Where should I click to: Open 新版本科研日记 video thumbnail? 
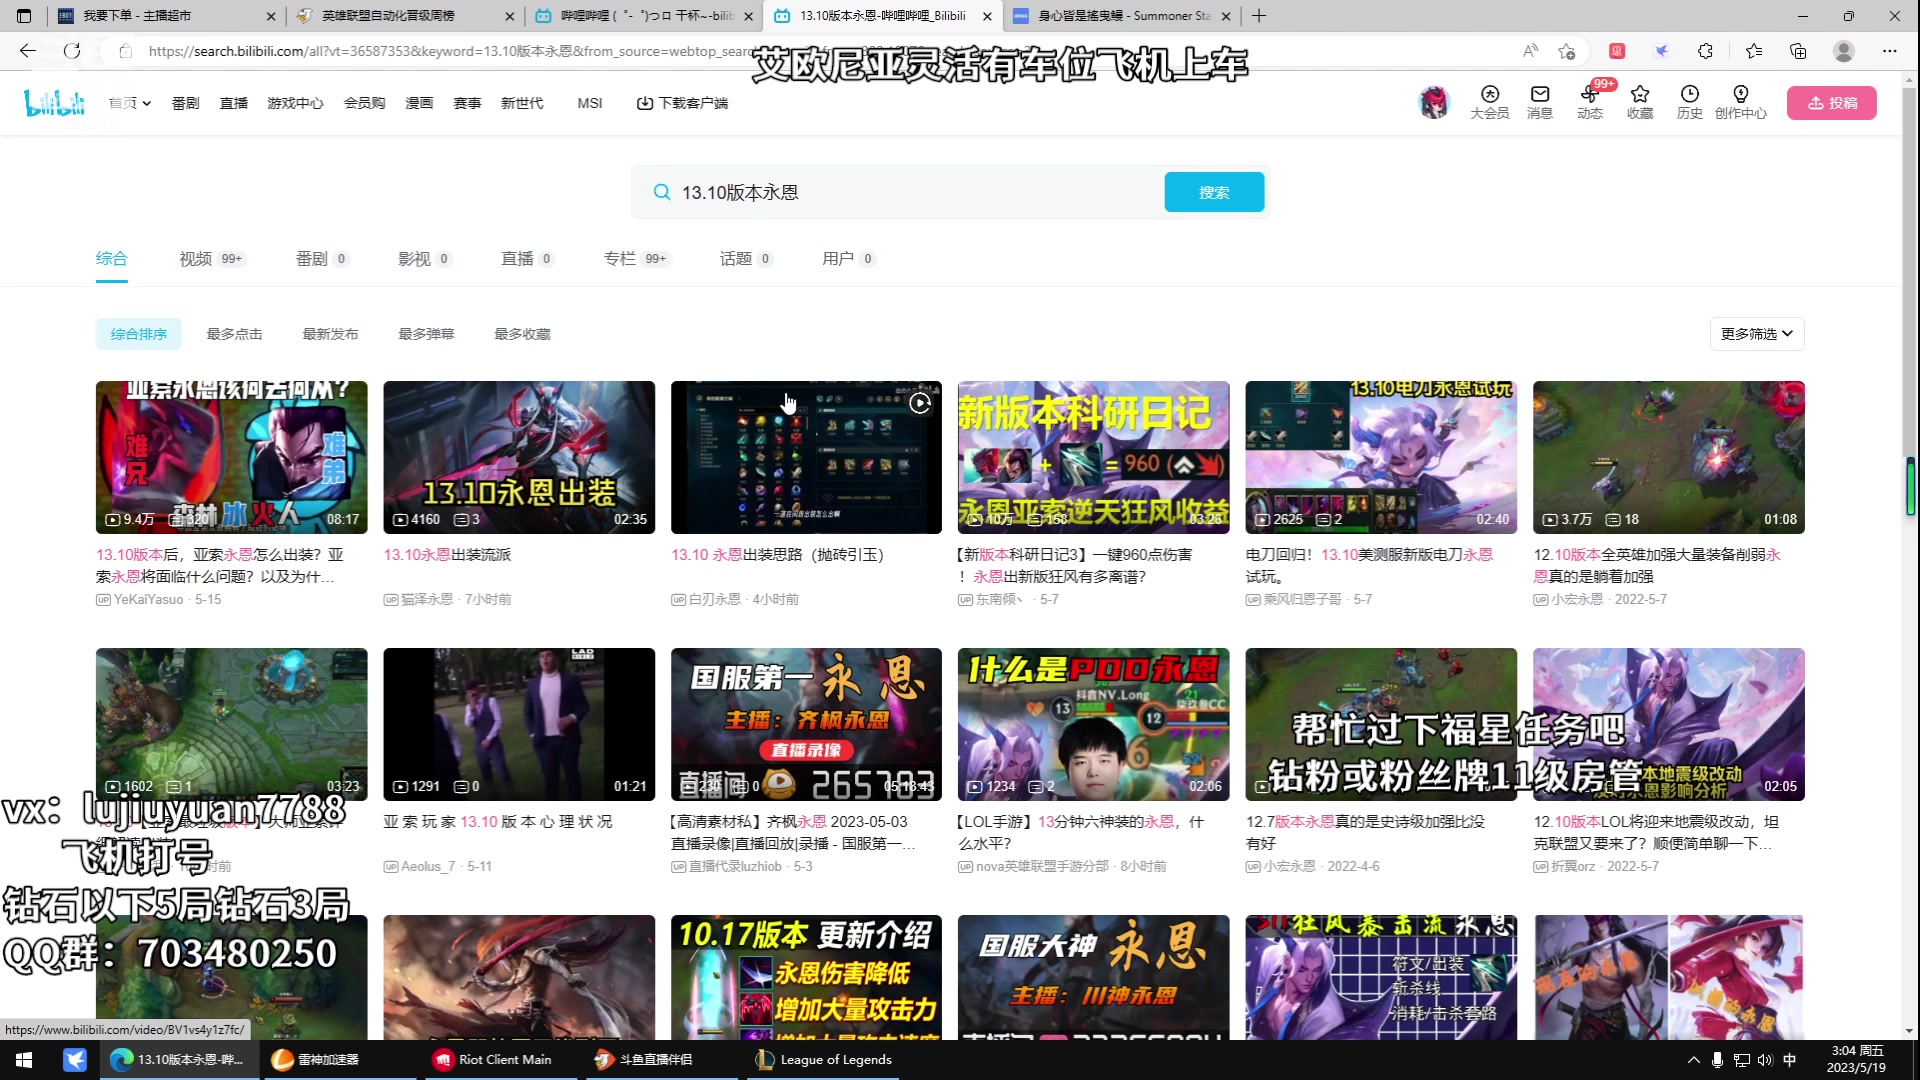(1093, 457)
